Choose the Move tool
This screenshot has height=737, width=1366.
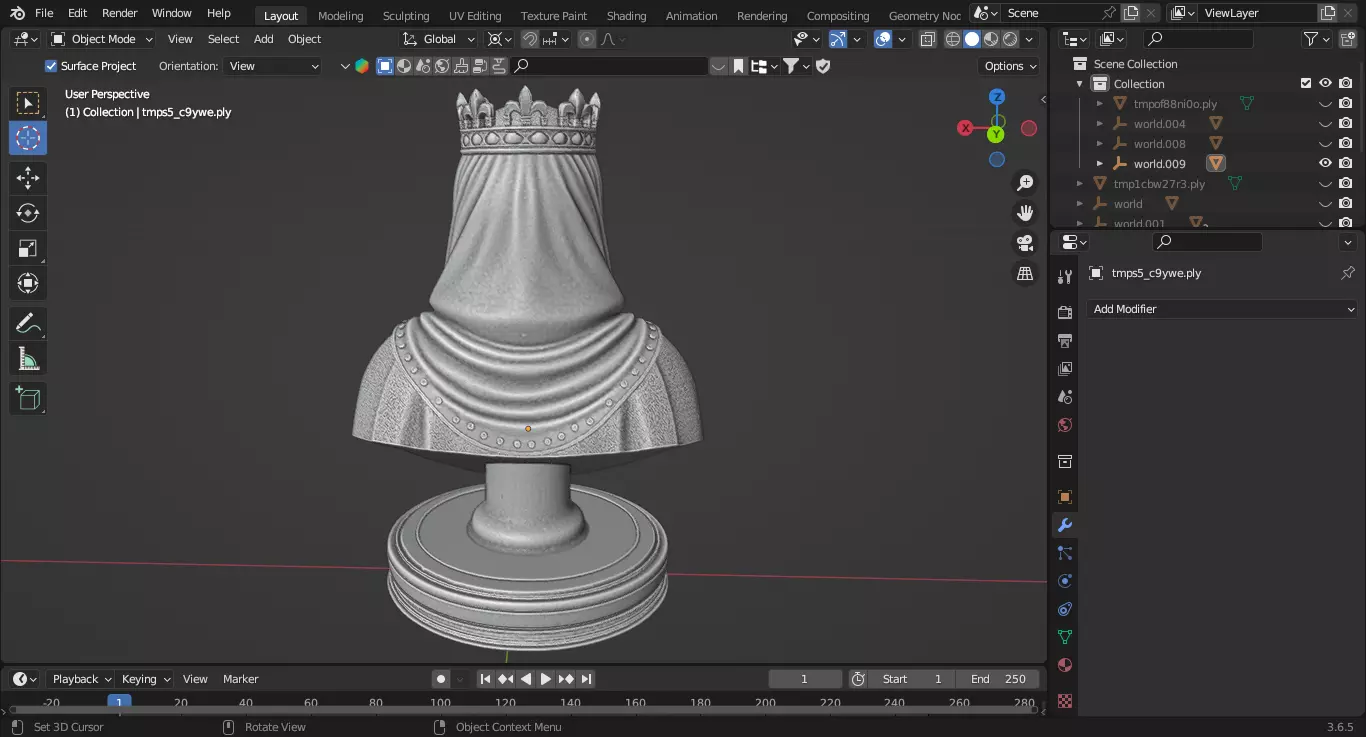tap(28, 178)
